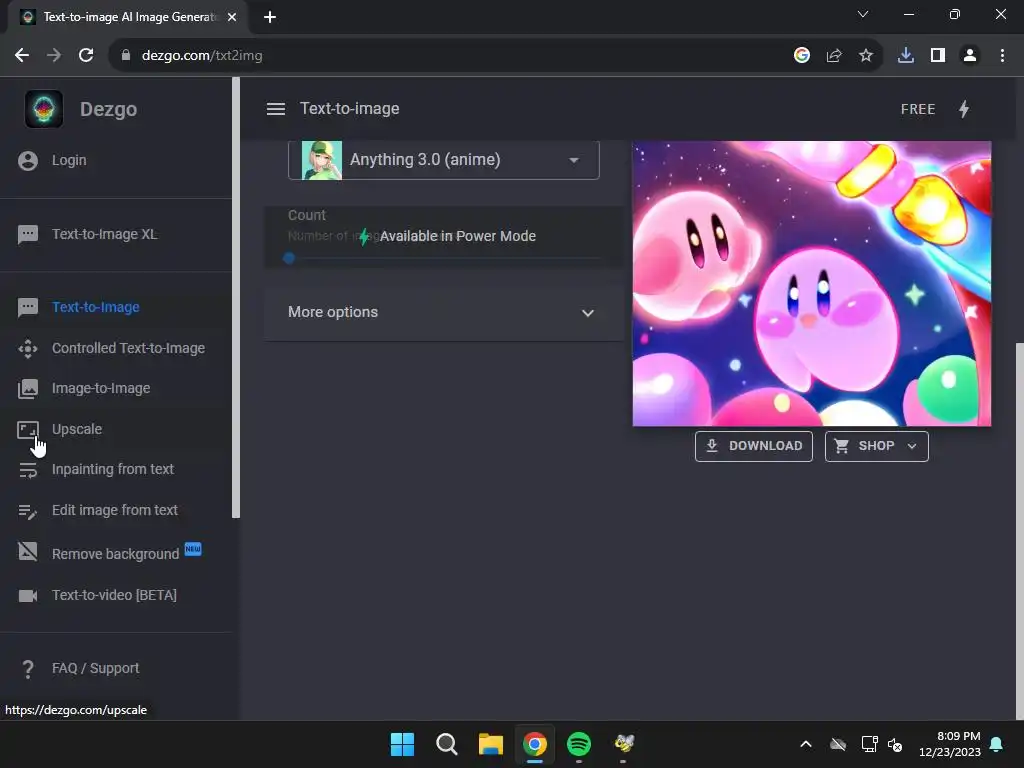Click the Text-to-video camera icon
This screenshot has width=1024, height=768.
tap(28, 596)
